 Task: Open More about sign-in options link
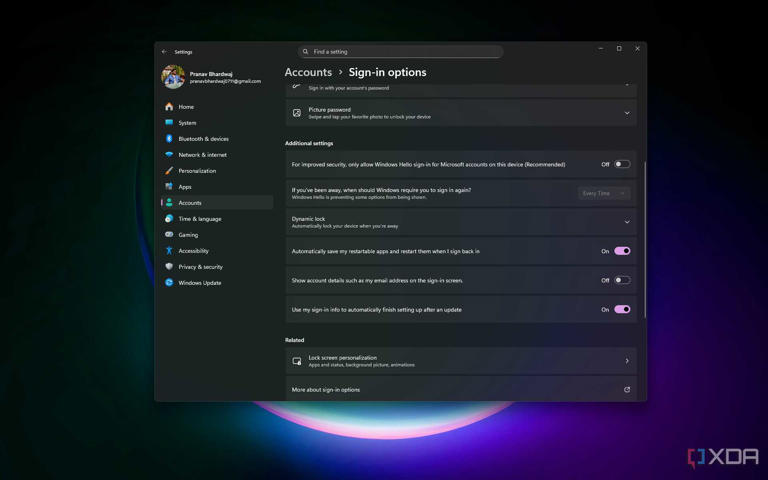pyautogui.click(x=461, y=390)
